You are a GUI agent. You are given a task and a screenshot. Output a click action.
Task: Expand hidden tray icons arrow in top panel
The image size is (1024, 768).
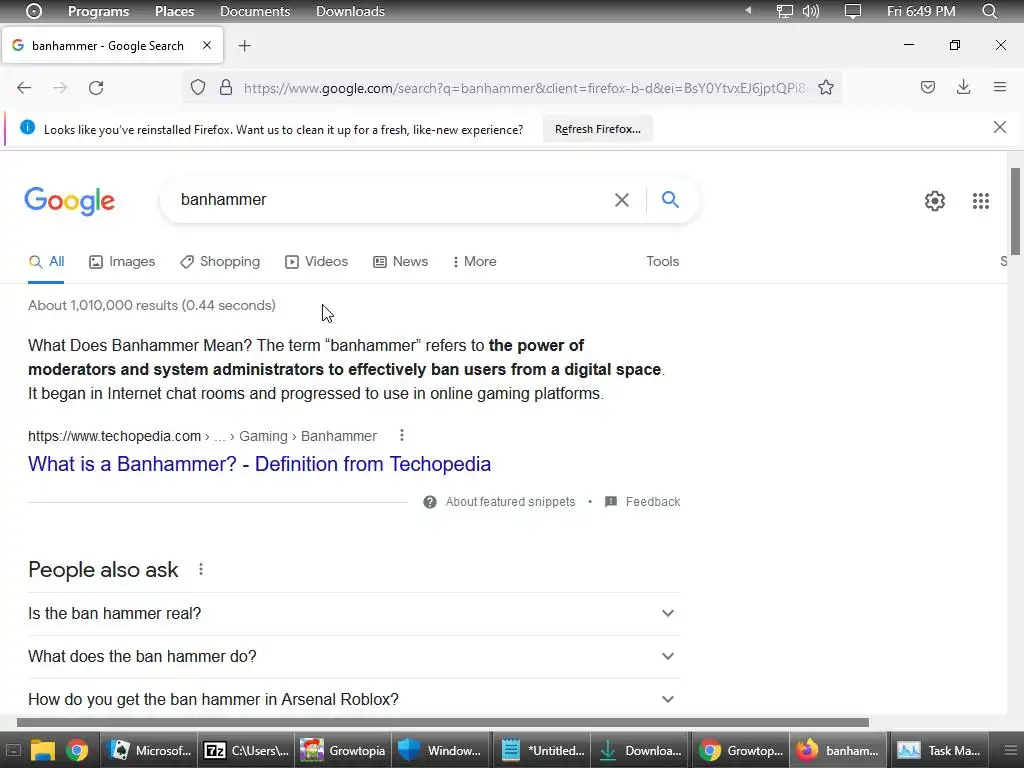[x=748, y=10]
